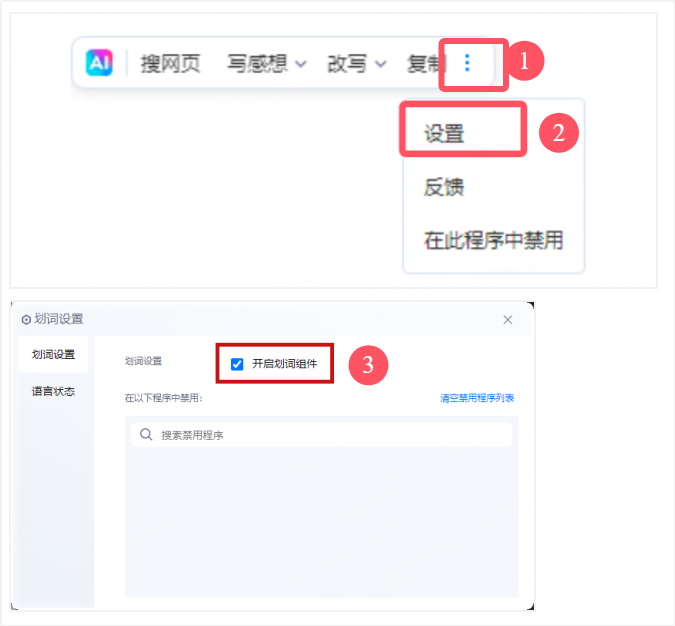Screen dimensions: 675x626
Task: Toggle the 开启划词组件 checkbox
Action: pyautogui.click(x=237, y=364)
